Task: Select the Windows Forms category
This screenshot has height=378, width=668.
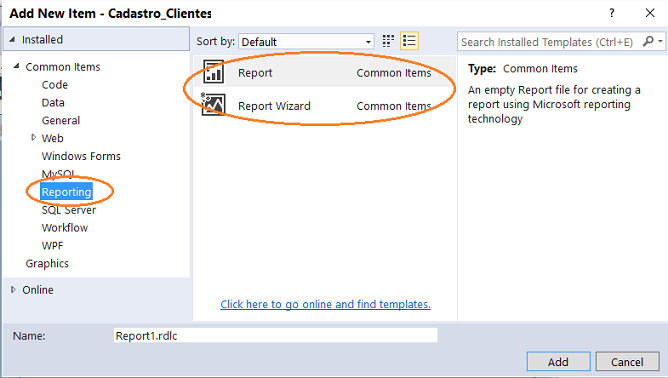Action: pyautogui.click(x=81, y=156)
